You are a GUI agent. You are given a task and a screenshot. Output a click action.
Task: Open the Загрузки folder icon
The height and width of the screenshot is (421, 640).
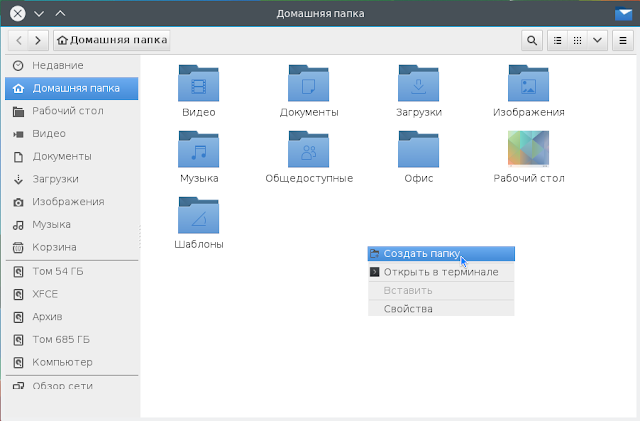point(418,83)
